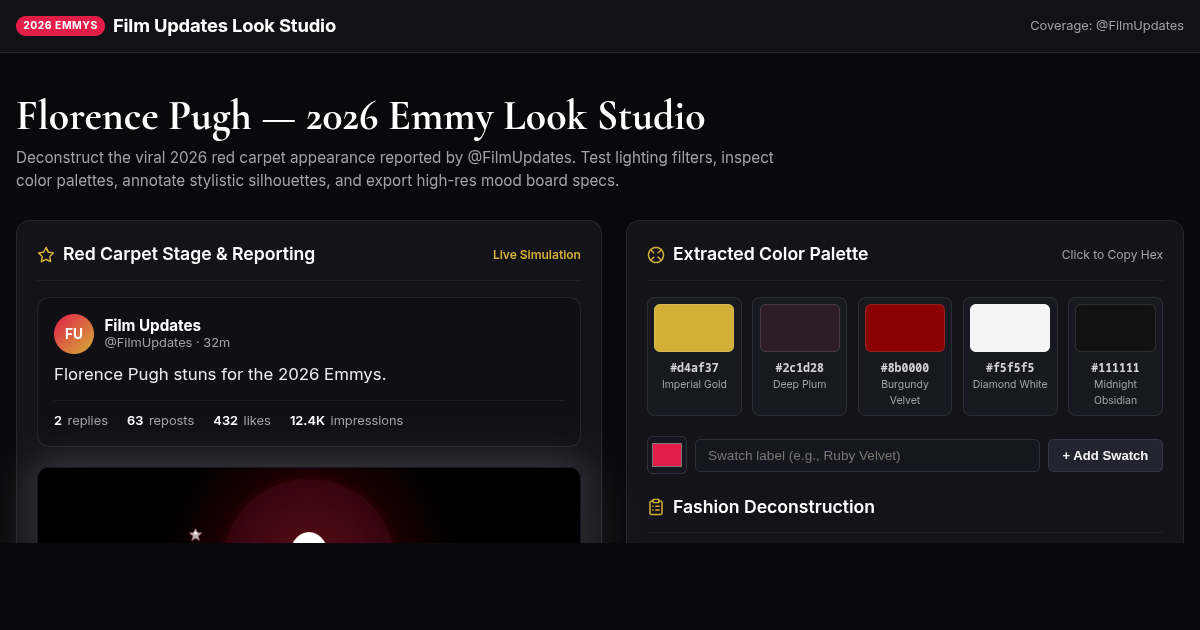Click the star icon beside Red Carpet Stage
The width and height of the screenshot is (1200, 630).
(x=46, y=255)
